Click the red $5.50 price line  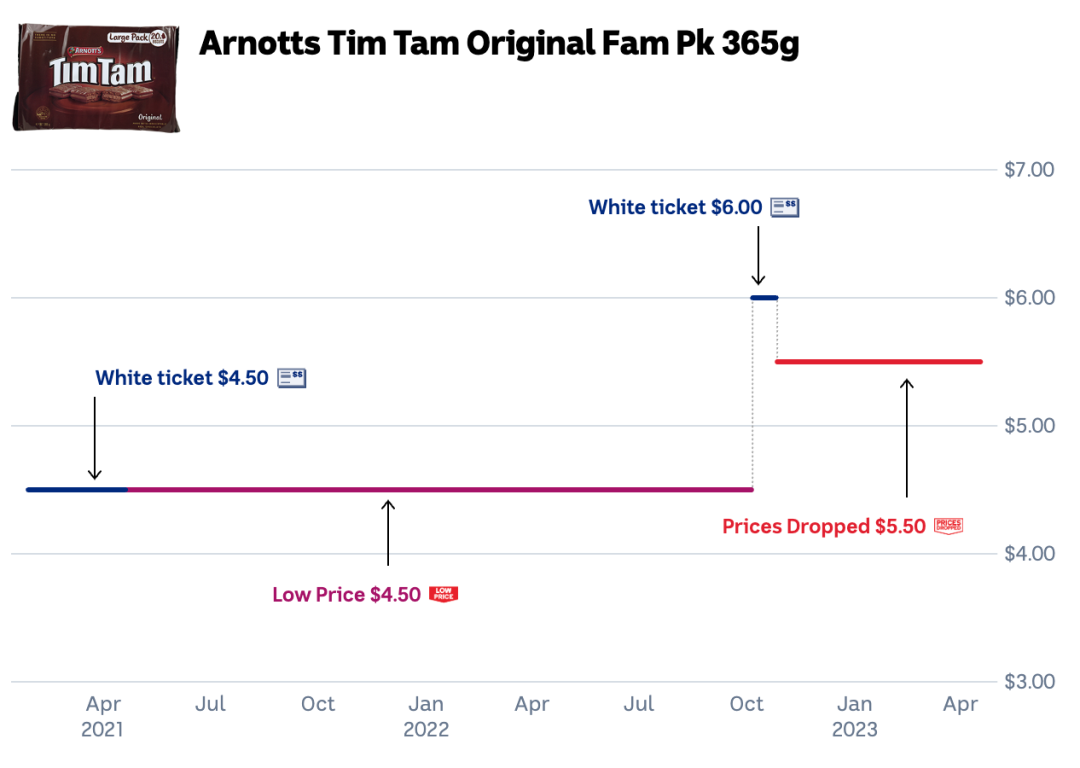click(878, 362)
